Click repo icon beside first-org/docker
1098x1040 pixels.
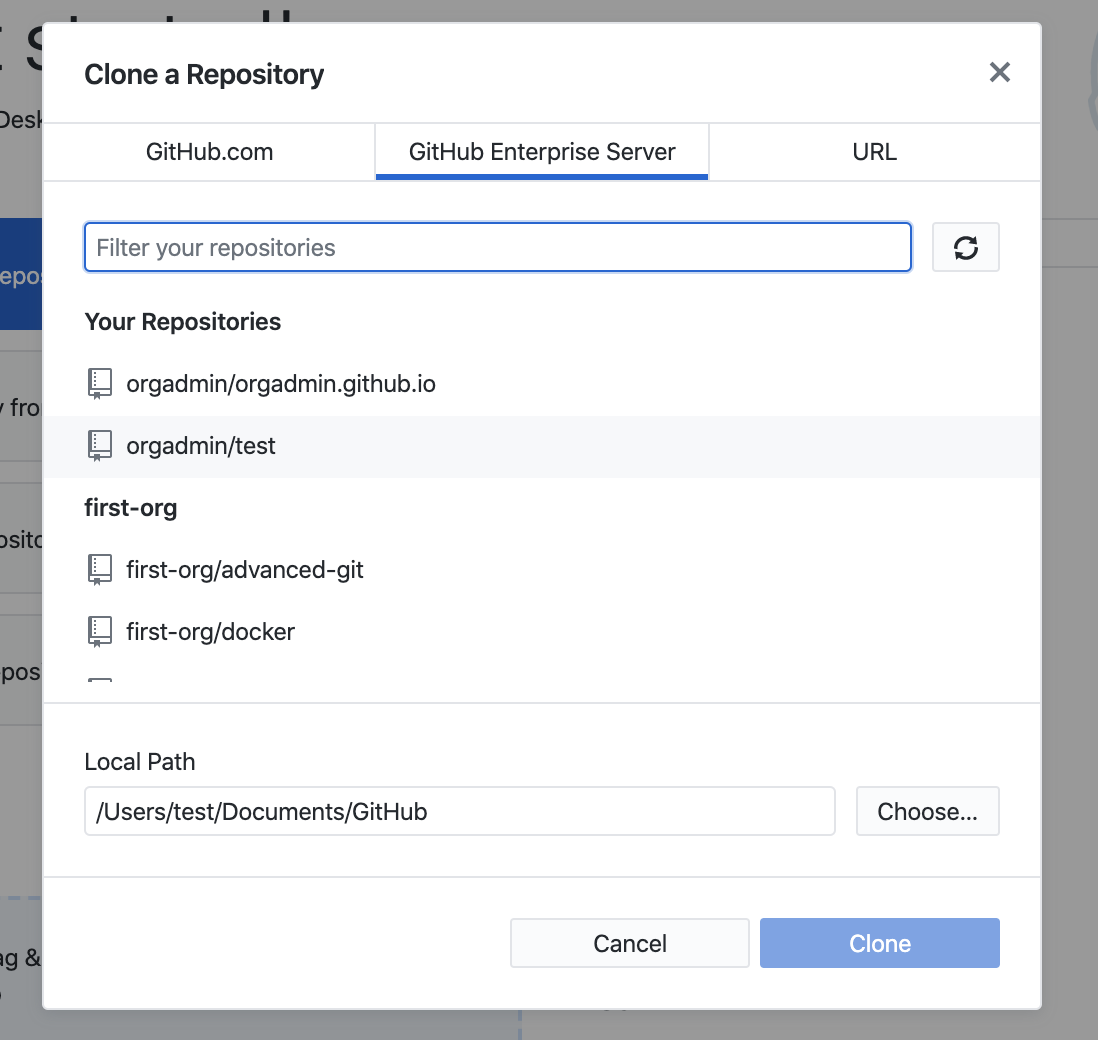point(99,632)
